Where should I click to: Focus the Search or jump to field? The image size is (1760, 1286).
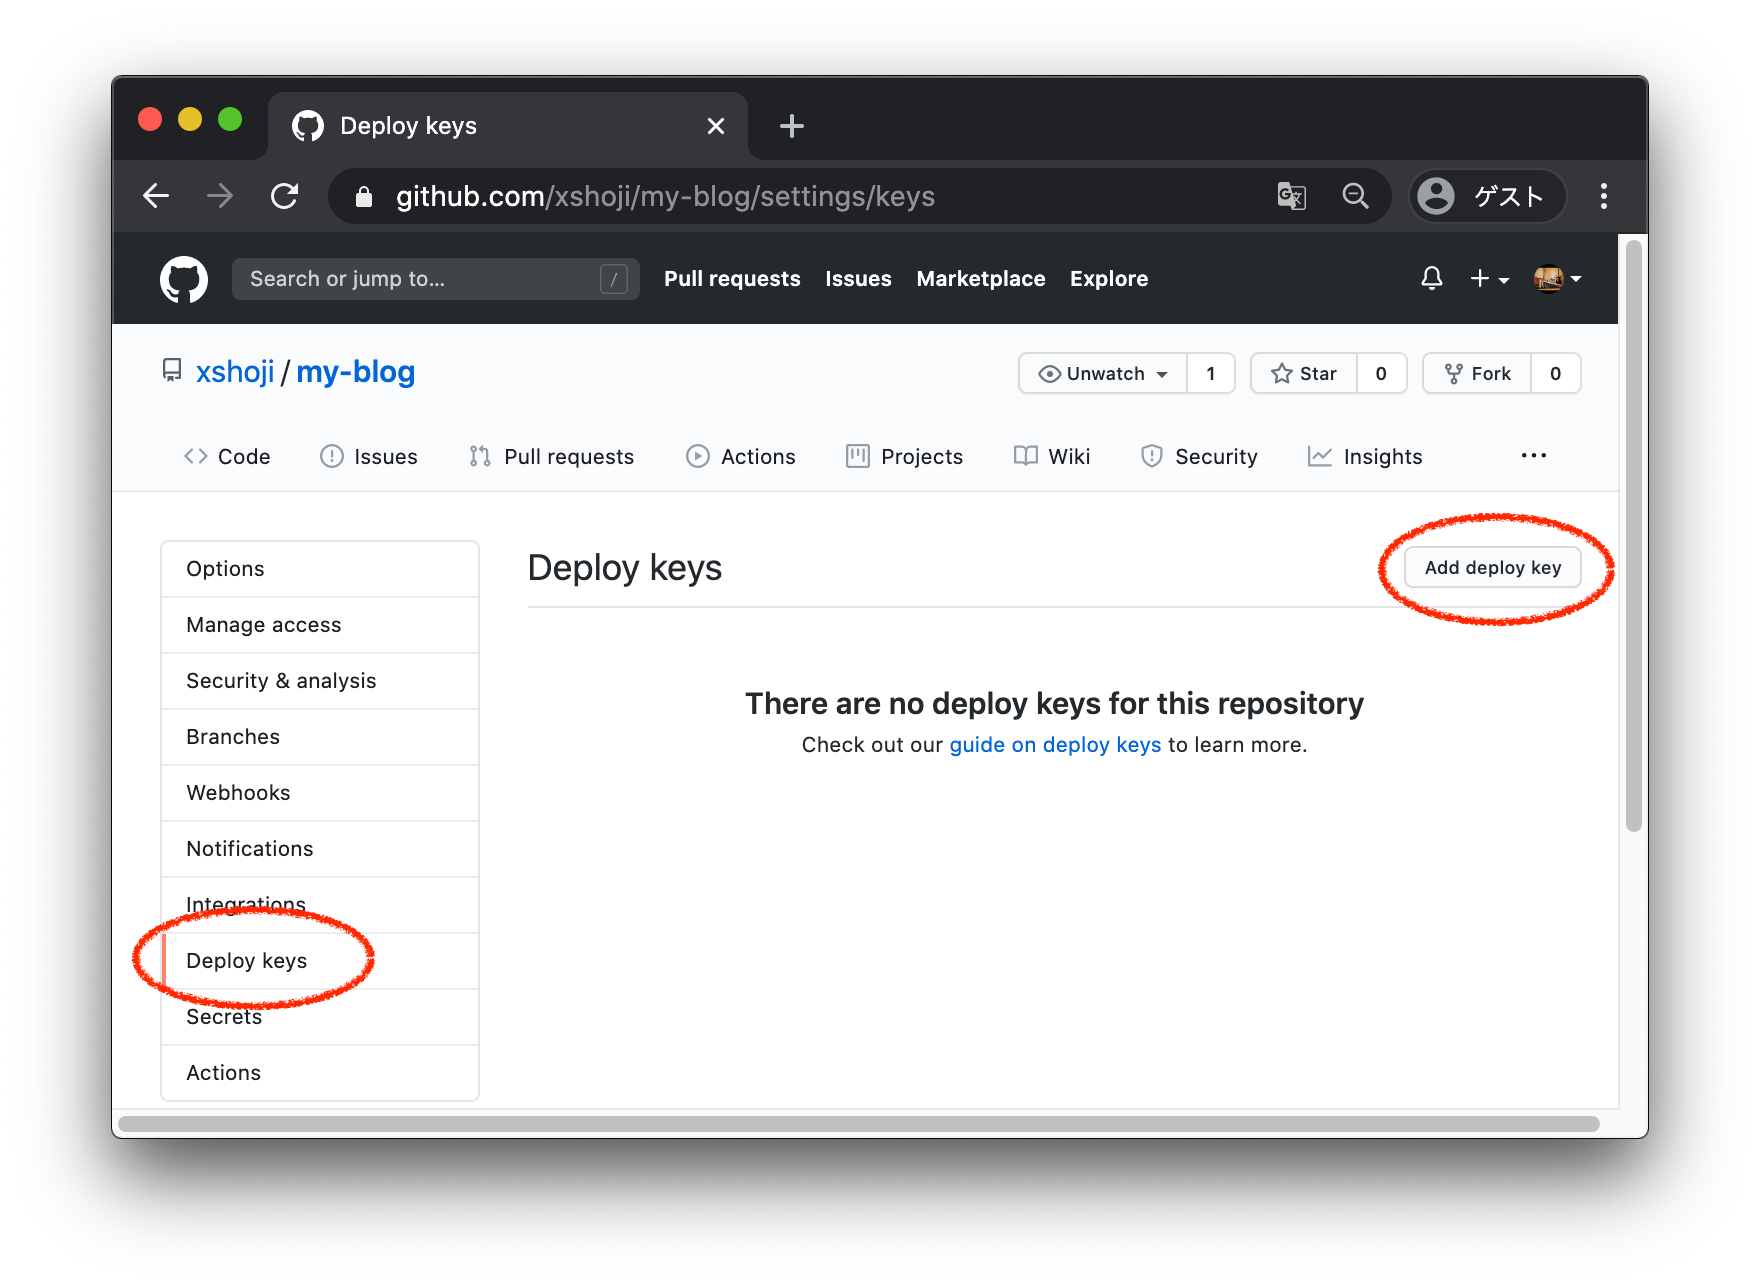click(420, 279)
